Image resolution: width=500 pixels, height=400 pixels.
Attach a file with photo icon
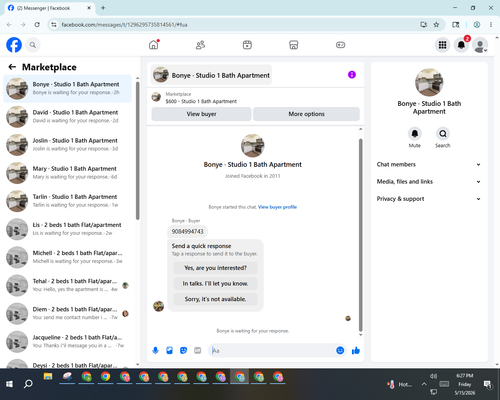[x=169, y=350]
